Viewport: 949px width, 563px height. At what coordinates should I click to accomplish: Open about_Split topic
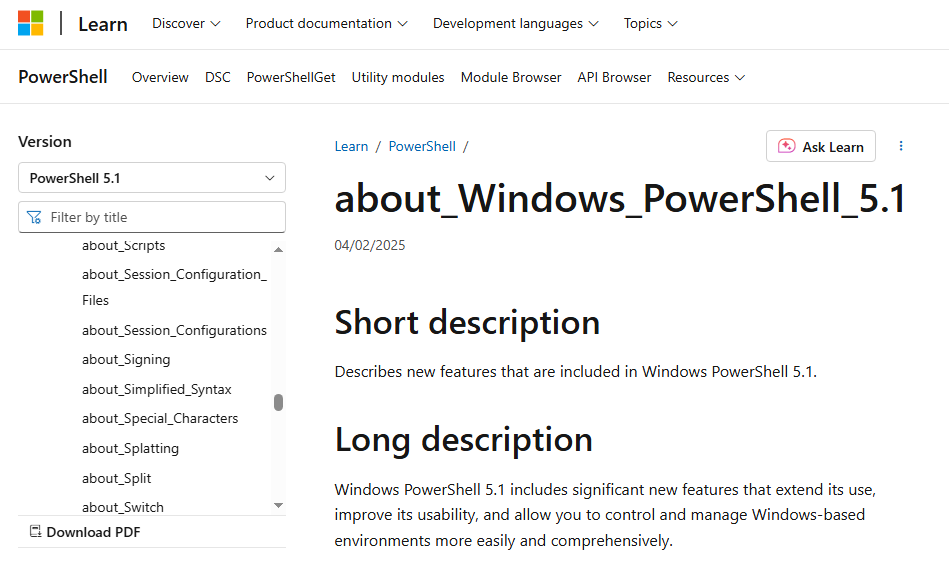coord(117,478)
